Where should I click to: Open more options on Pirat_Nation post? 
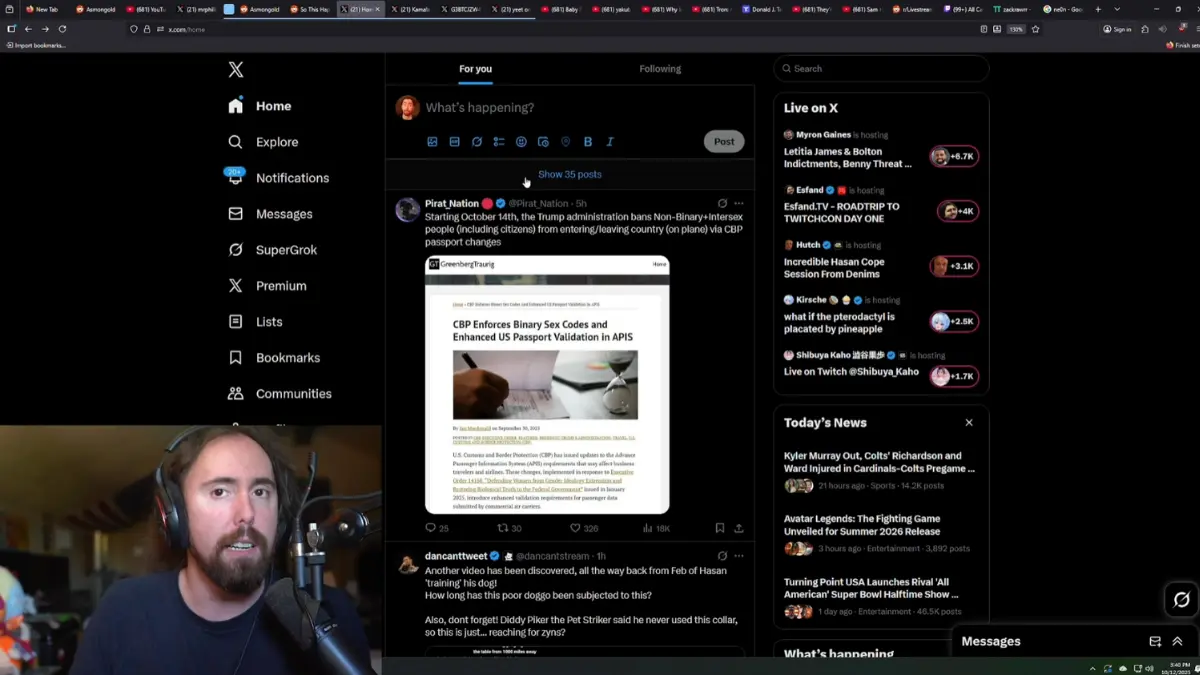(739, 204)
